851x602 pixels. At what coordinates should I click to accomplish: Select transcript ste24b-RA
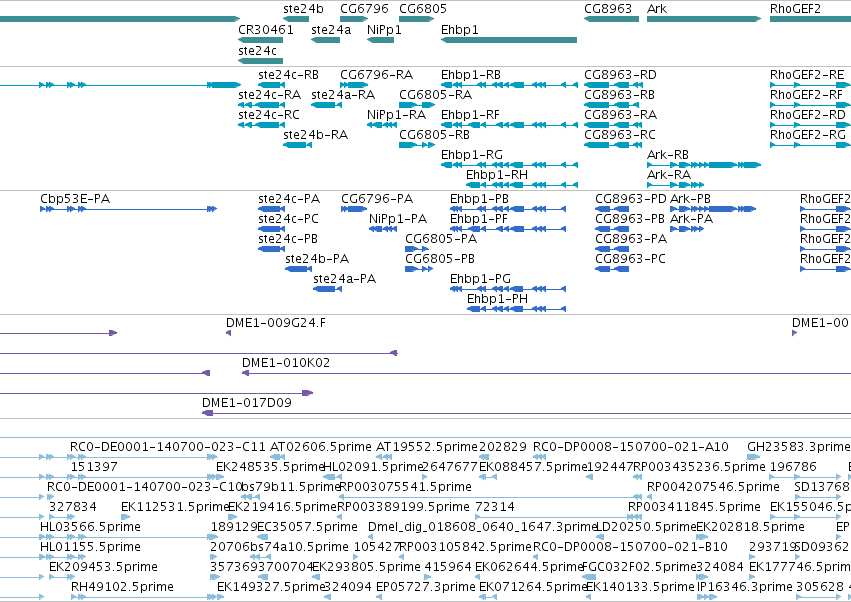pos(315,135)
